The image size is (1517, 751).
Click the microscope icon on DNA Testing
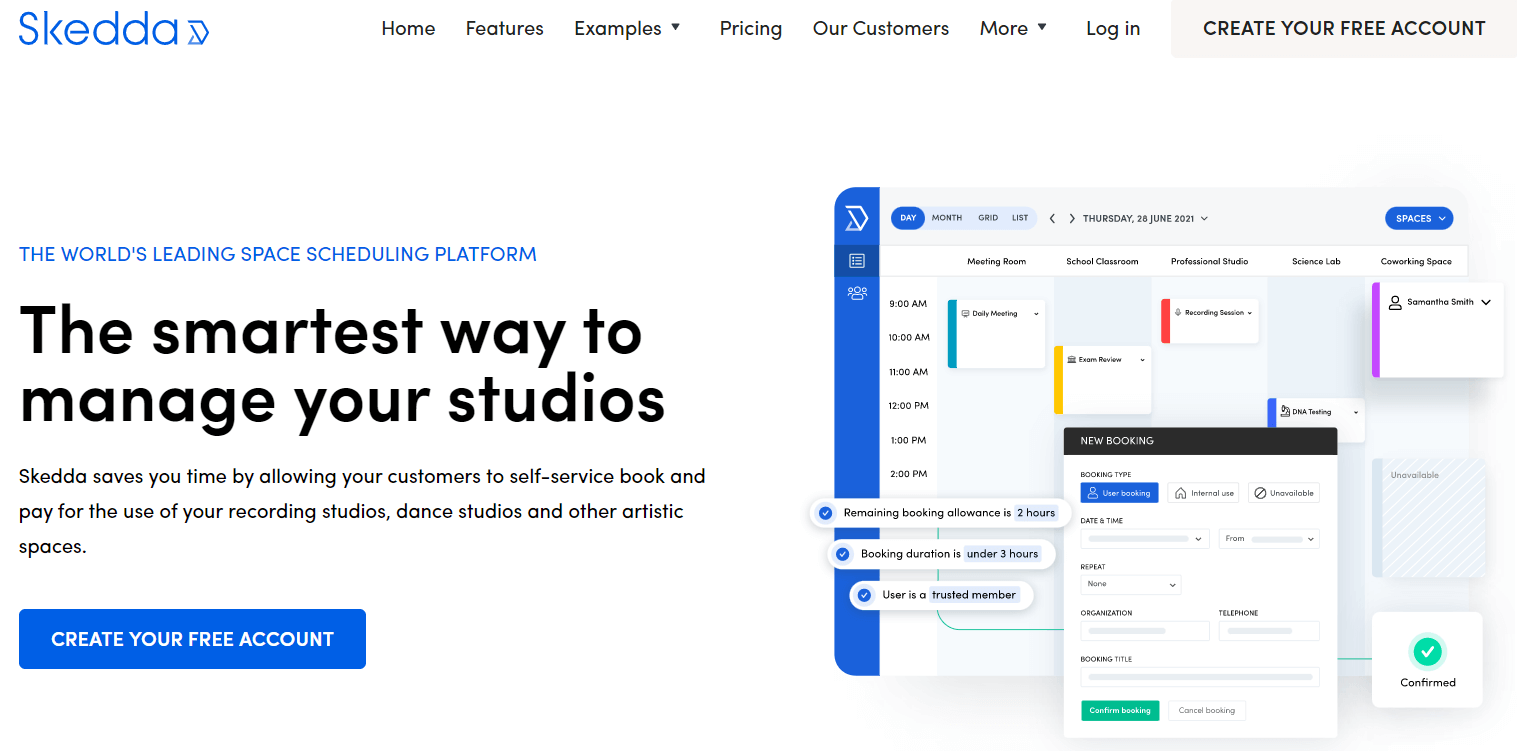[x=1285, y=411]
